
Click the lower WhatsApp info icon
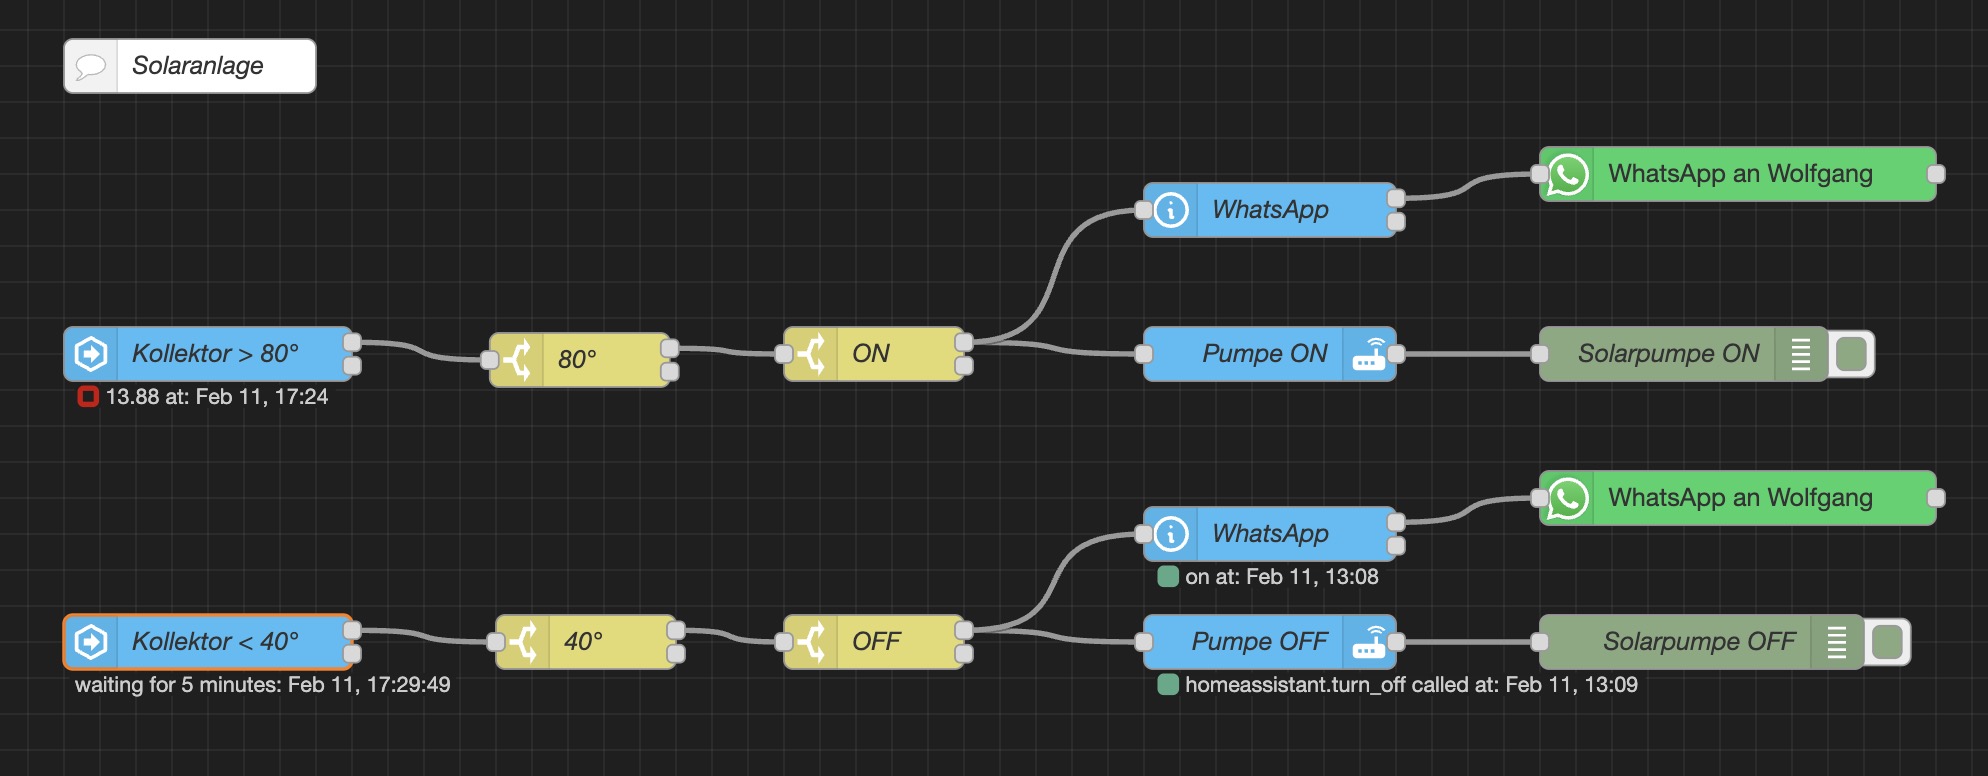tap(1171, 534)
